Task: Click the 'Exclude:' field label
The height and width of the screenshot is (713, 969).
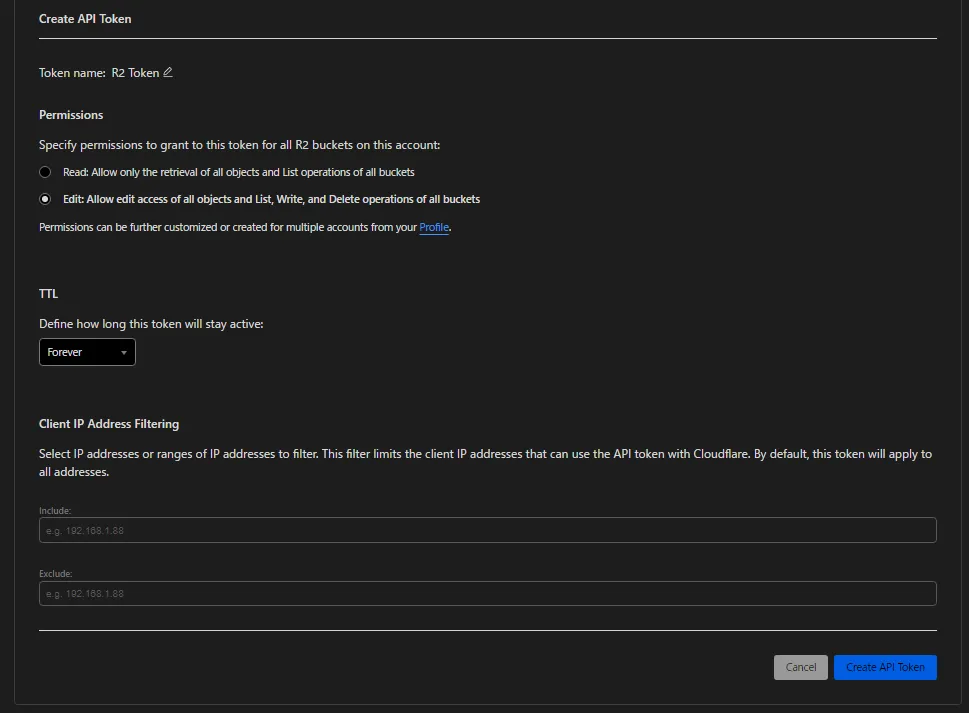Action: [56, 574]
